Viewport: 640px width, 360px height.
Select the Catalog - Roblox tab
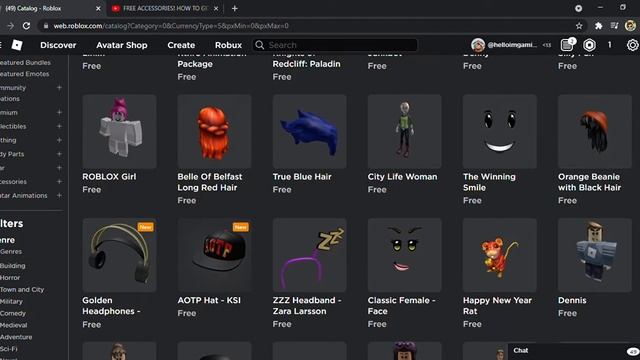pos(50,8)
